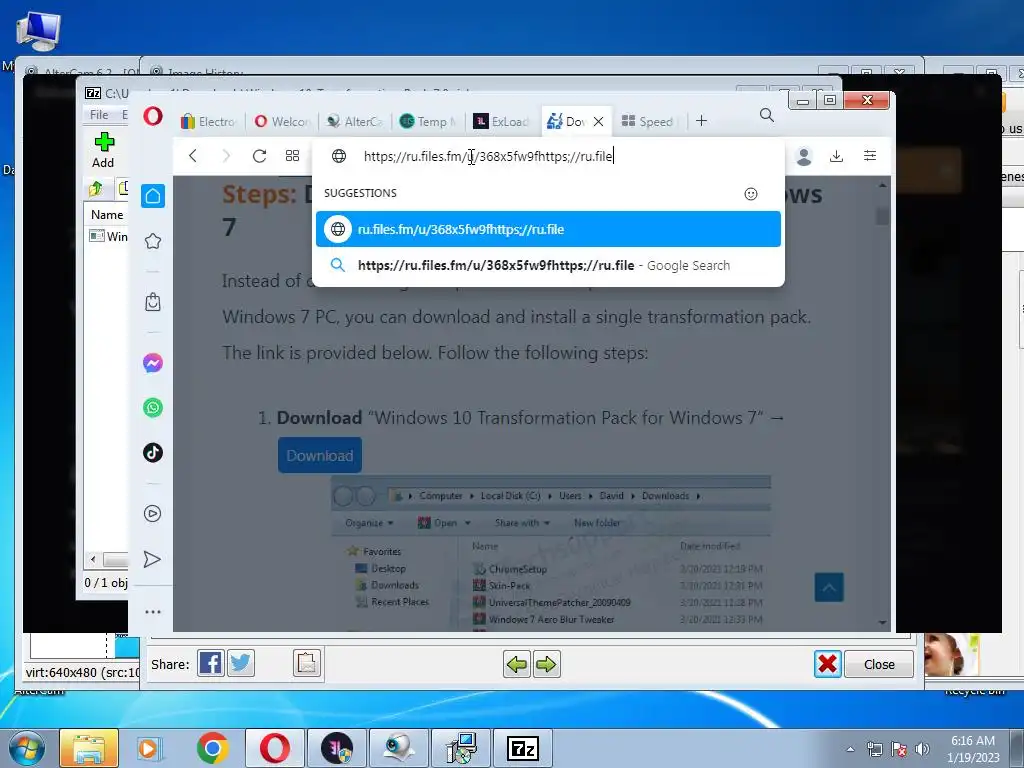Open the sidebar player icon

(153, 514)
